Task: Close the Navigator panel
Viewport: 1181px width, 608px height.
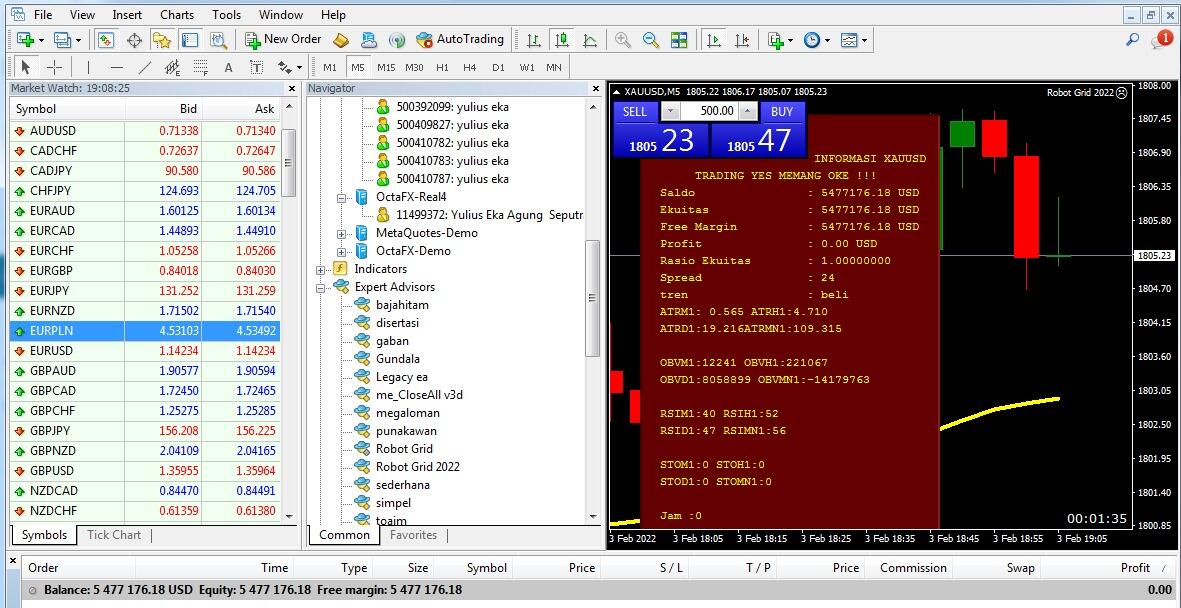Action: tap(594, 88)
